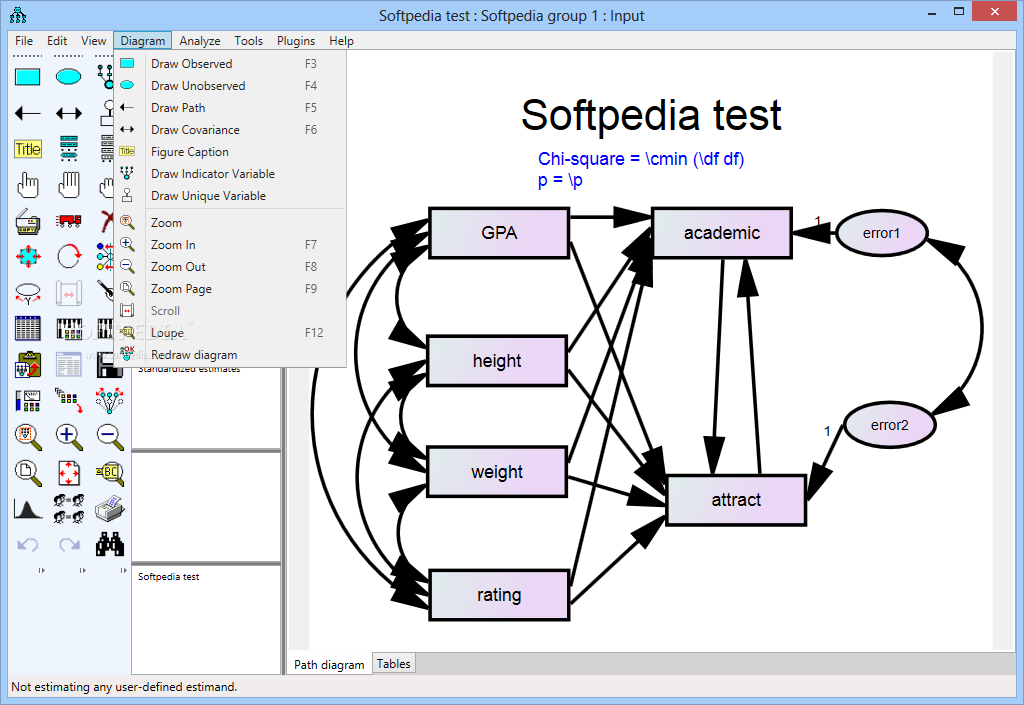Switch to the Tables tab

394,663
